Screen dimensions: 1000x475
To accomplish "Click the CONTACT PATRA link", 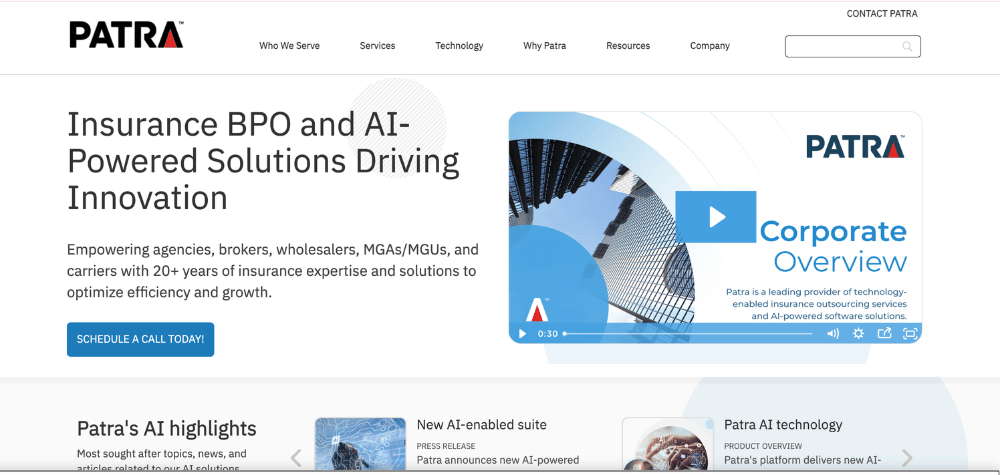I will point(882,13).
